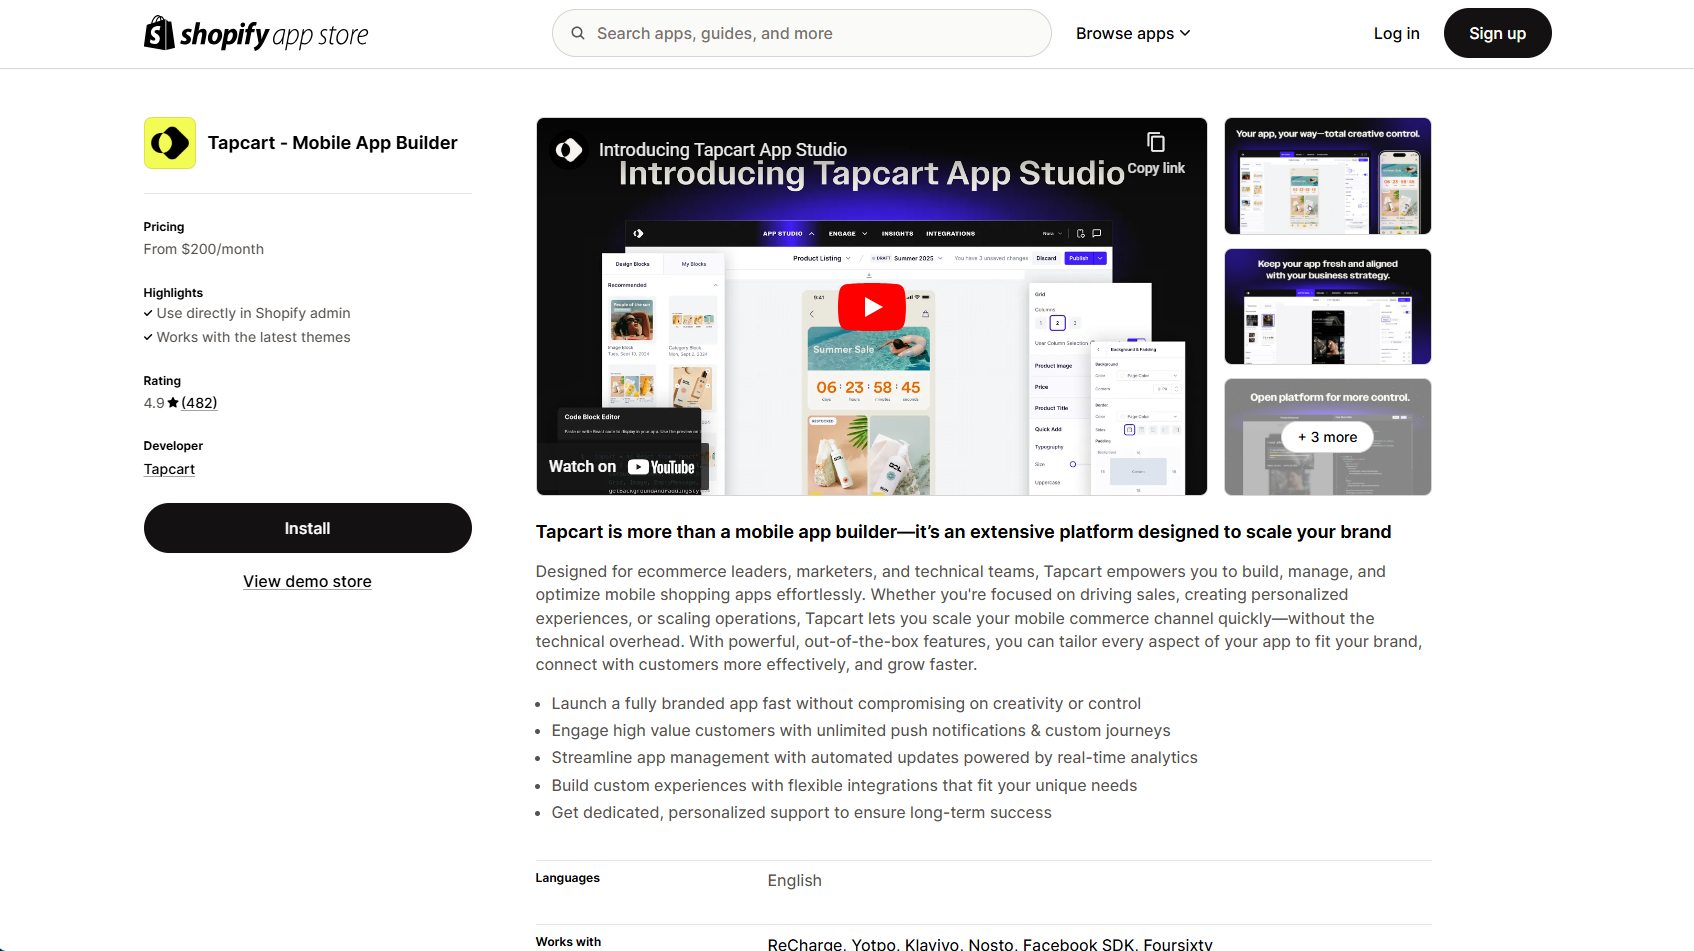Screen dimensions: 1694x951
Task: Click 'Build custom experiences' bullet
Action: (845, 786)
